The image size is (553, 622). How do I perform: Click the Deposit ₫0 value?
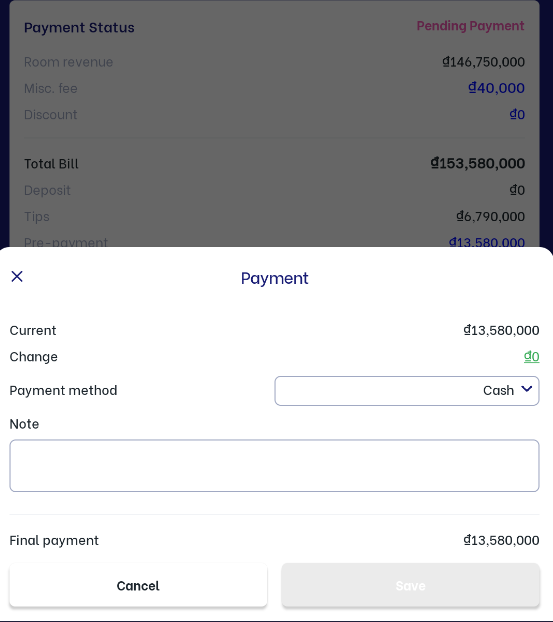517,190
